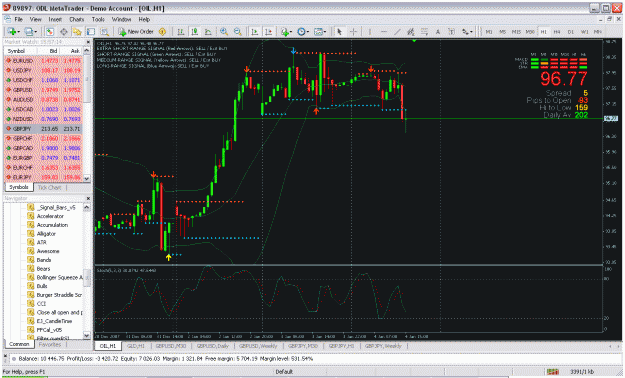Open the Tools menu

[x=98, y=19]
